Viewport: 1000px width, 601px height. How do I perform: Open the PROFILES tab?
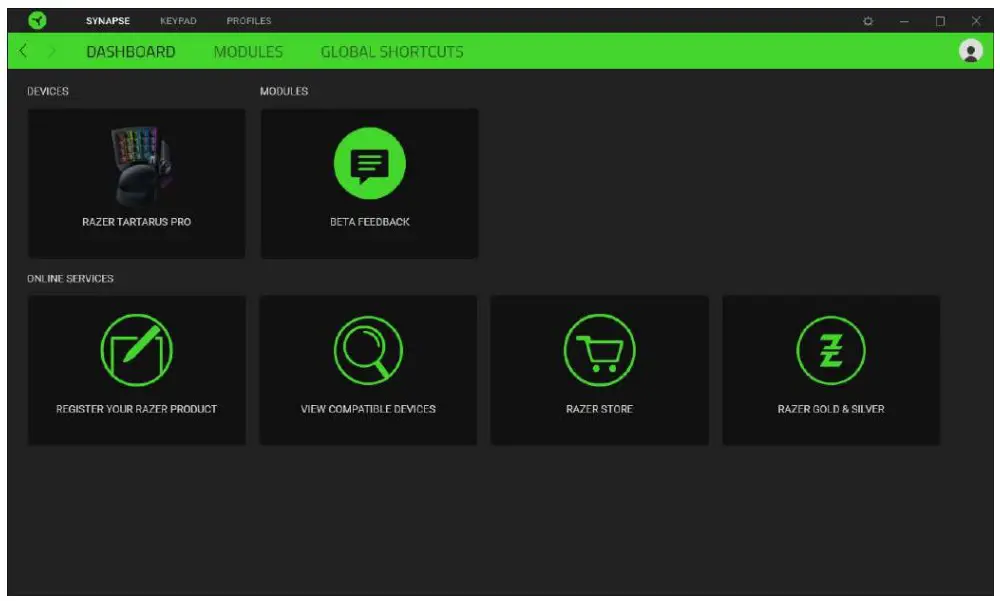coord(249,19)
